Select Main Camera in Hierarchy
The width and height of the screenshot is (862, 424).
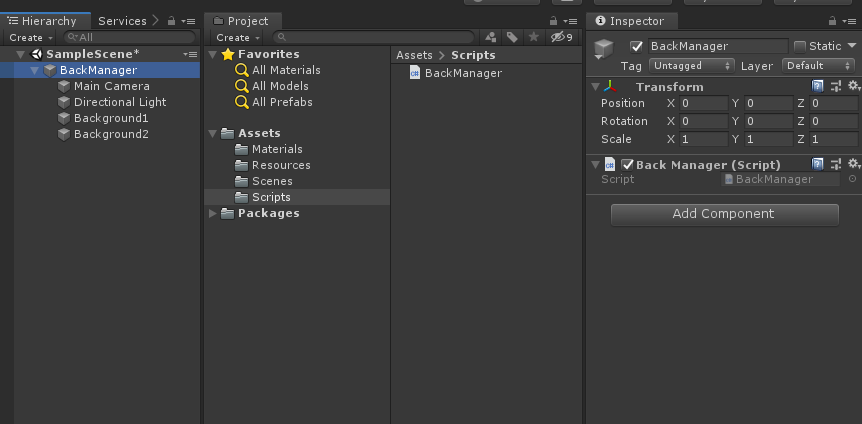[112, 86]
